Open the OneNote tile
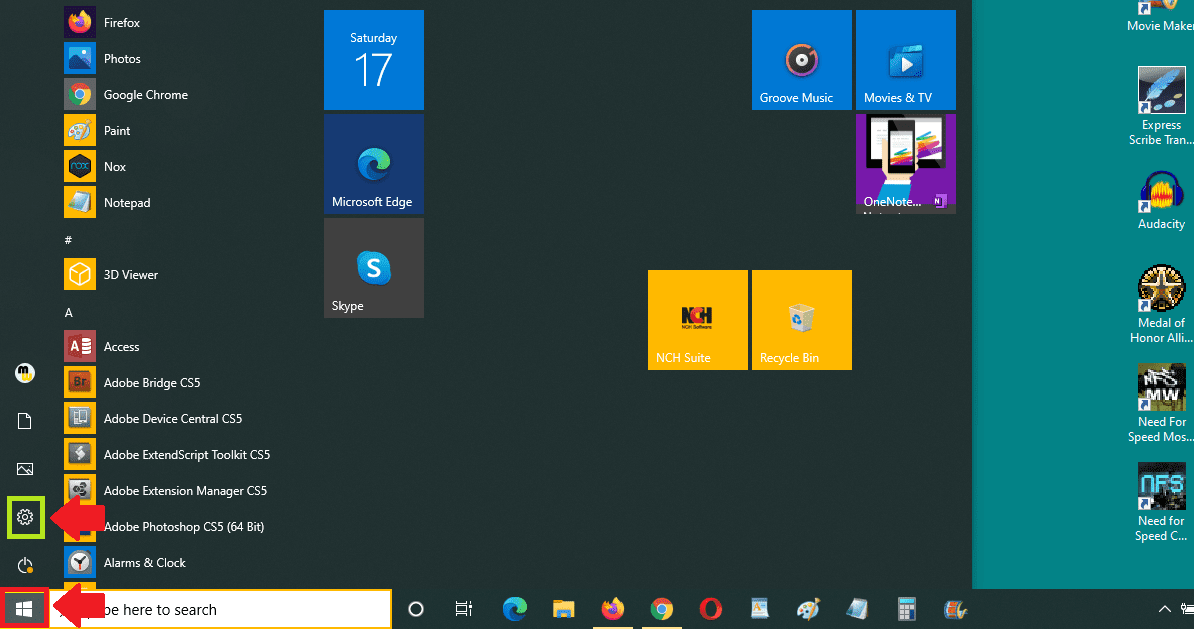 coord(906,164)
